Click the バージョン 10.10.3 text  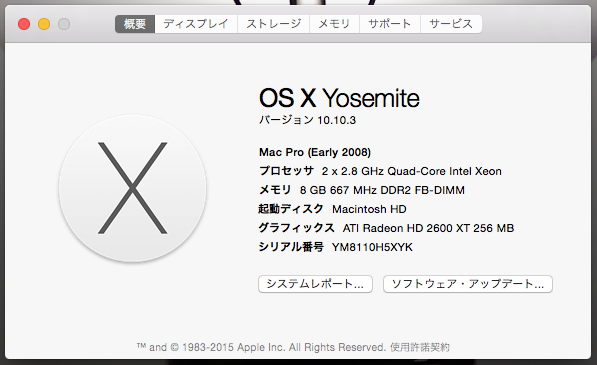coord(307,120)
